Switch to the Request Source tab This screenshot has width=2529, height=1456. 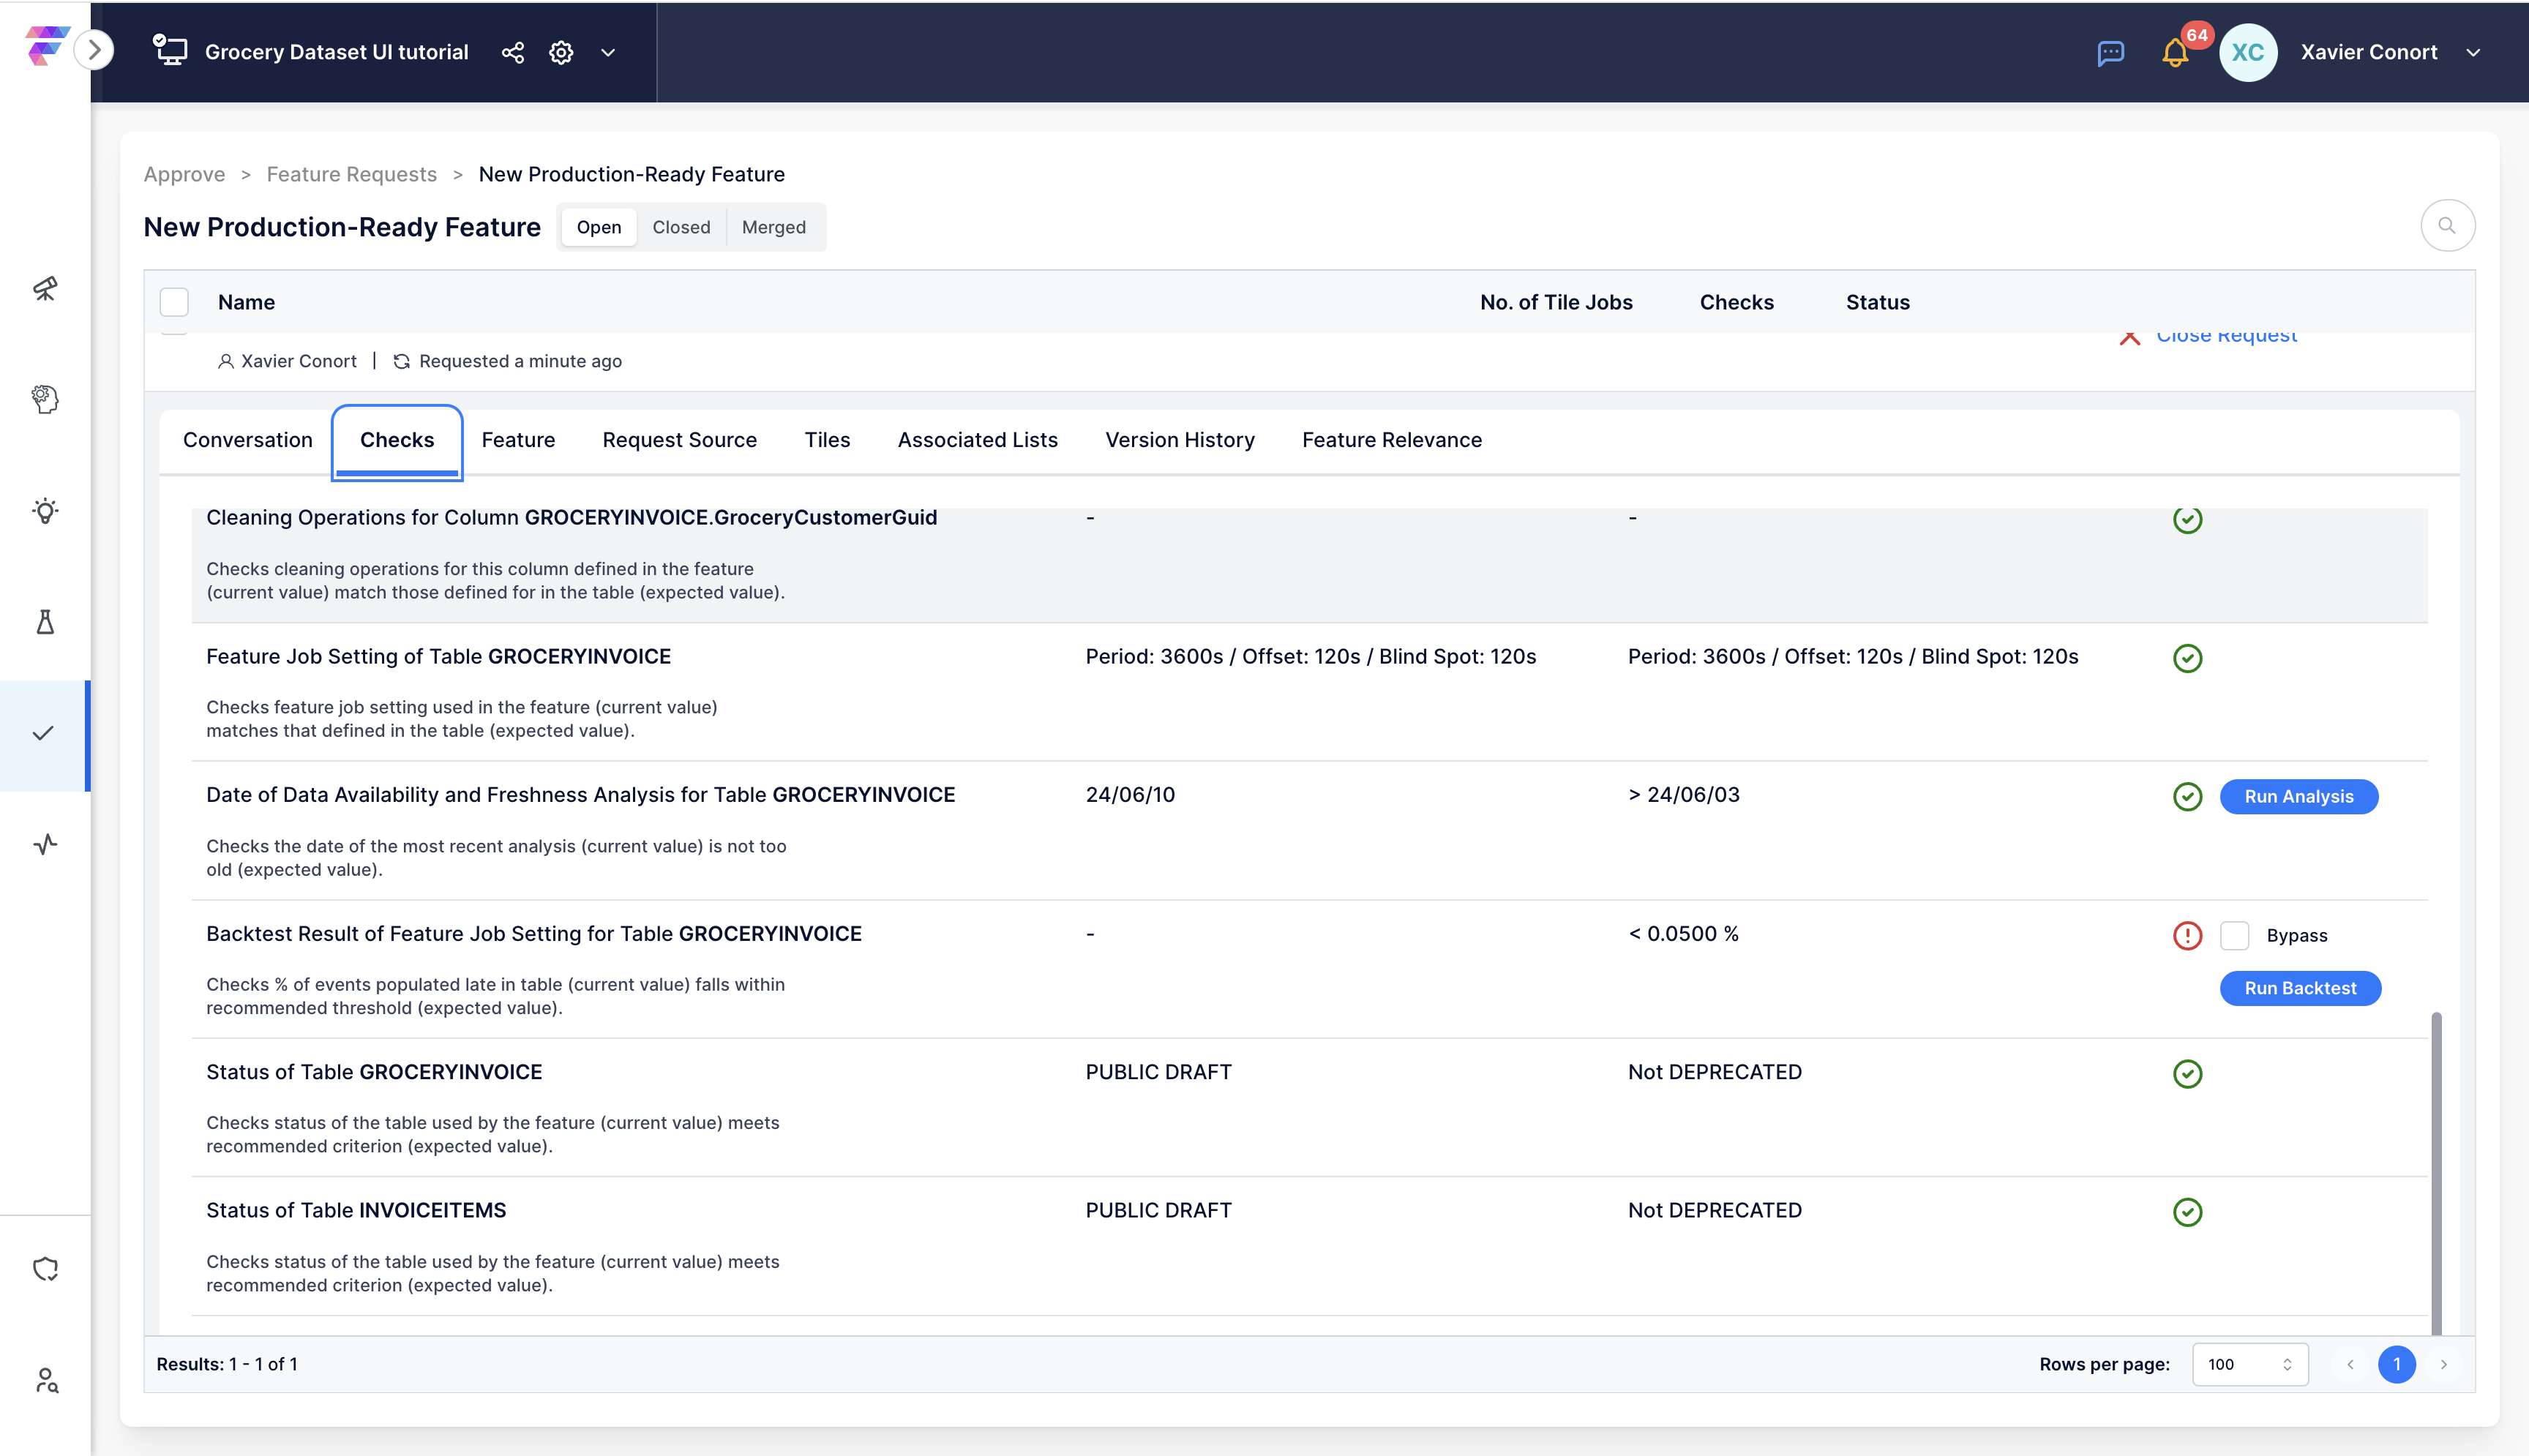click(679, 440)
